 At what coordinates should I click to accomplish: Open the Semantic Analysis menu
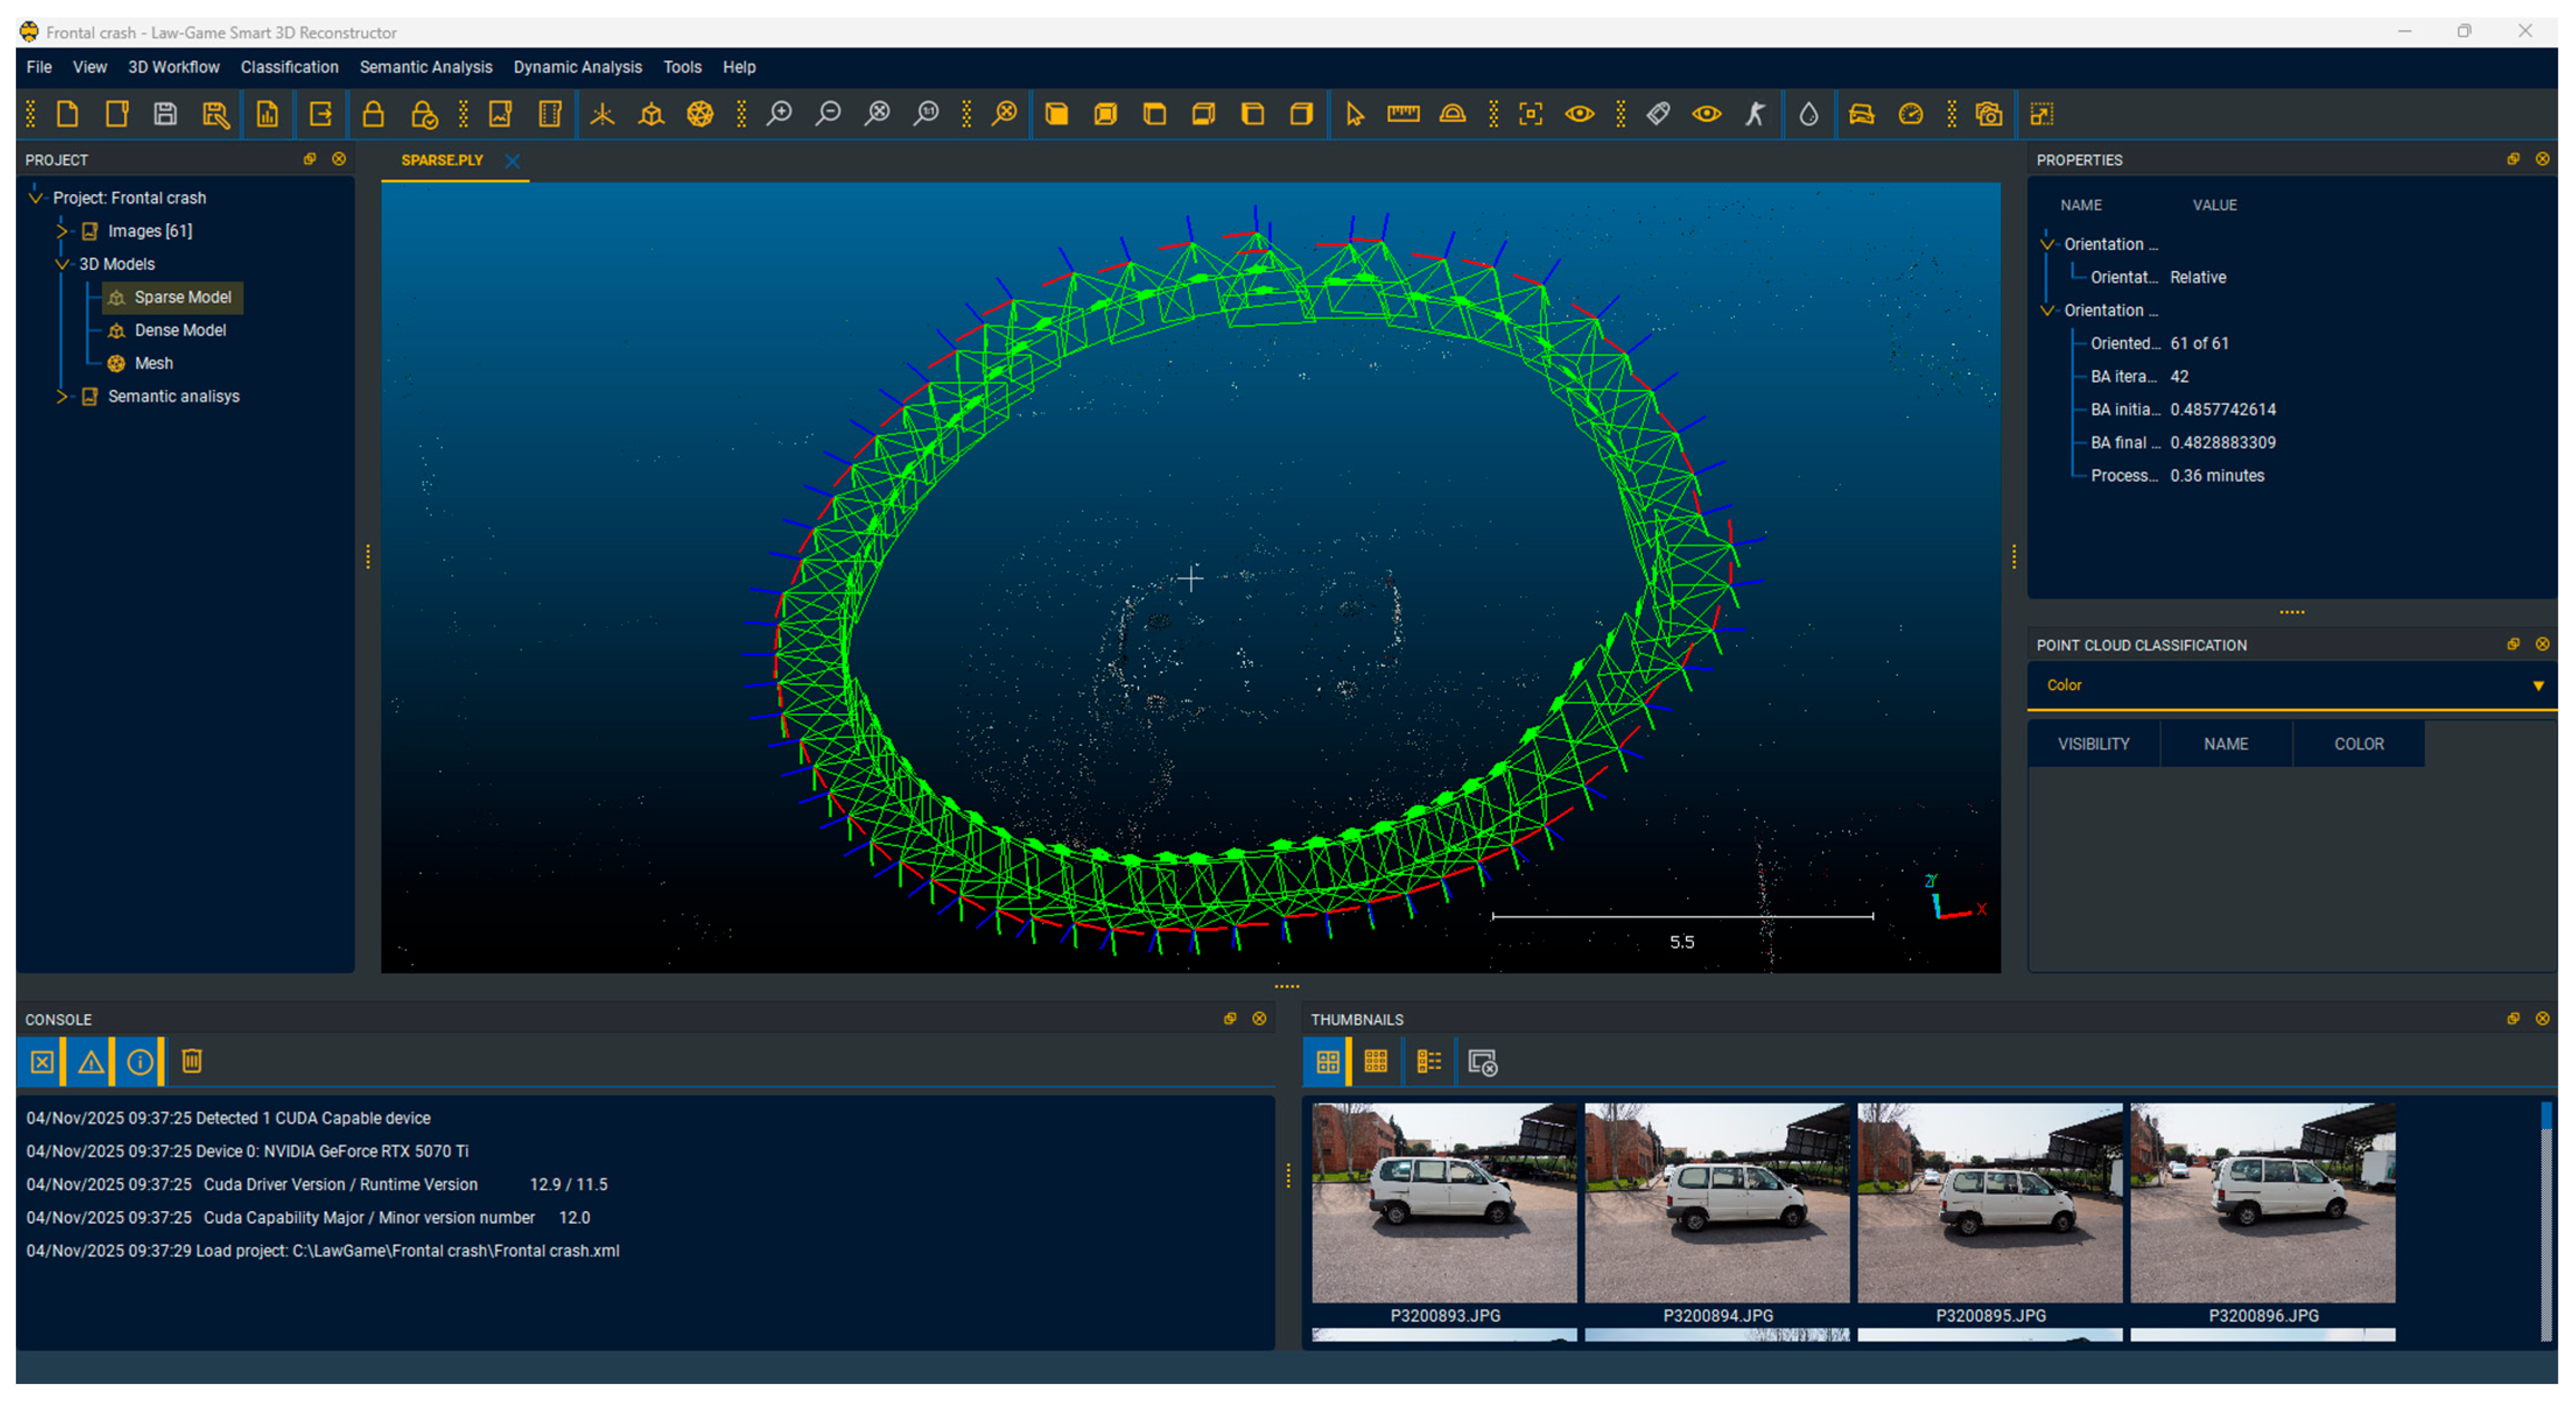[426, 67]
